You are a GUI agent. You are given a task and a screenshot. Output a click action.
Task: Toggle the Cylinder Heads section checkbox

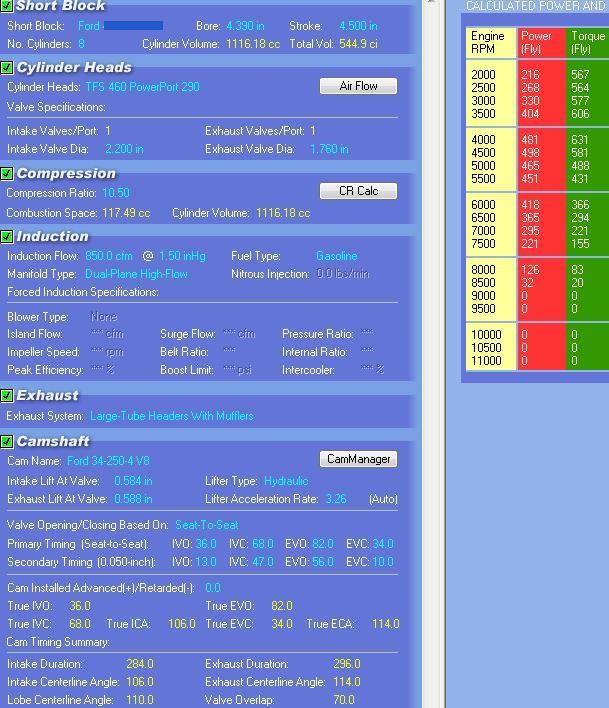(x=7, y=68)
